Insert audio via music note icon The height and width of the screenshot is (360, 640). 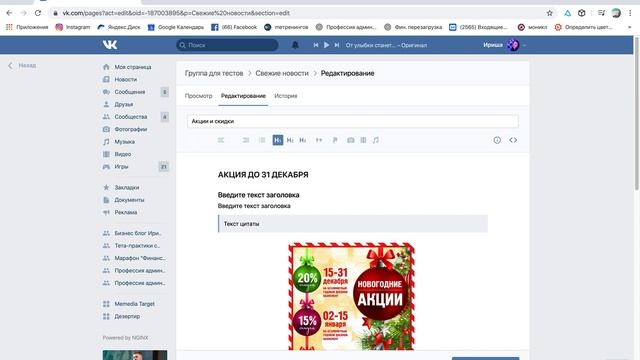pos(376,140)
